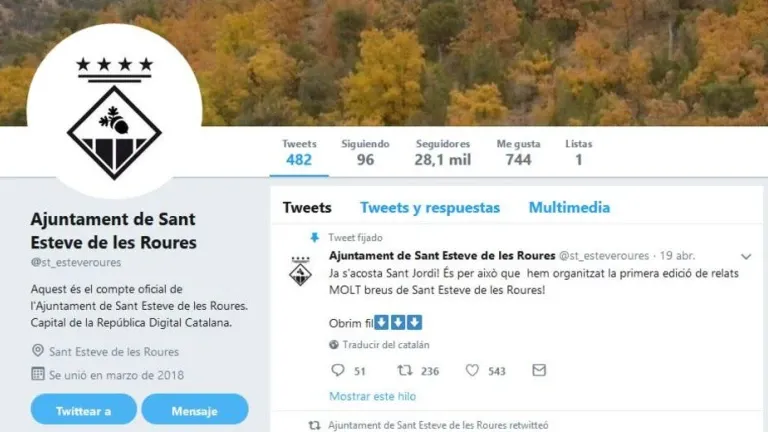Open the Tweets y respuestas tab
Screen dimensions: 768x432
[430, 208]
